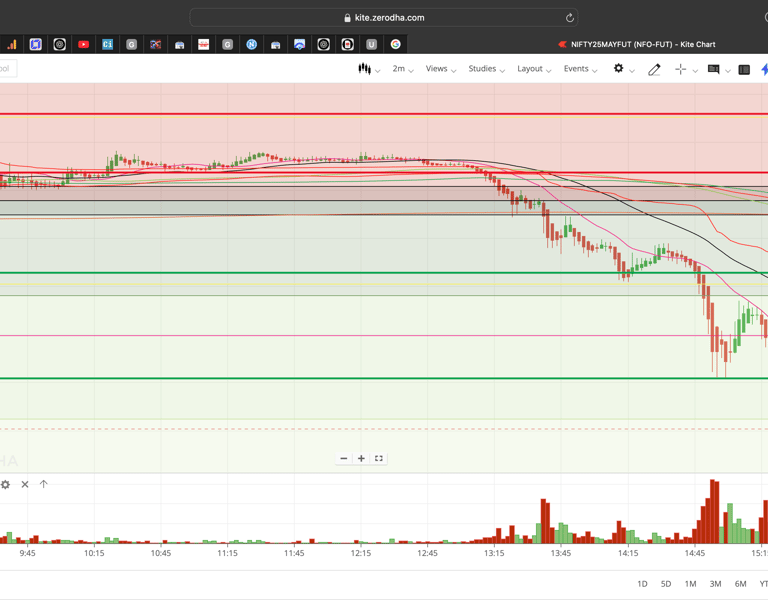Screen dimensions: 768x600
Task: Open the blue Ci bookmark
Action: coord(107,45)
